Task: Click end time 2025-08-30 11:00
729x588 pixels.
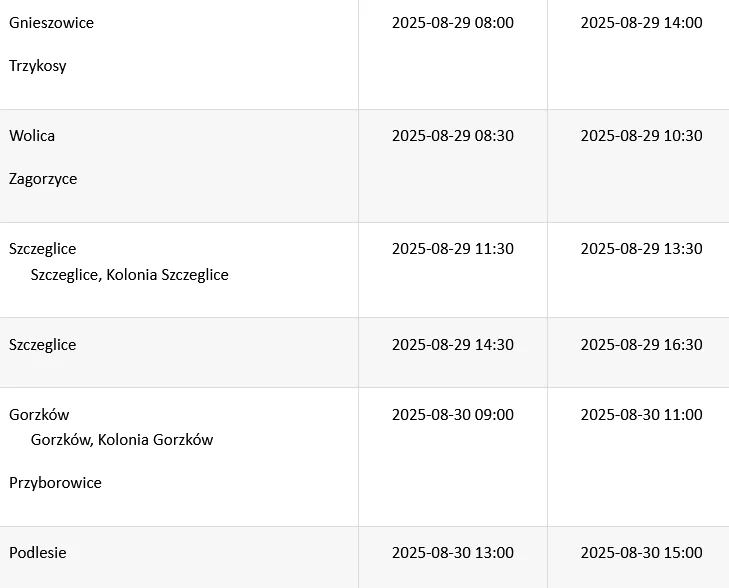Action: (x=642, y=415)
